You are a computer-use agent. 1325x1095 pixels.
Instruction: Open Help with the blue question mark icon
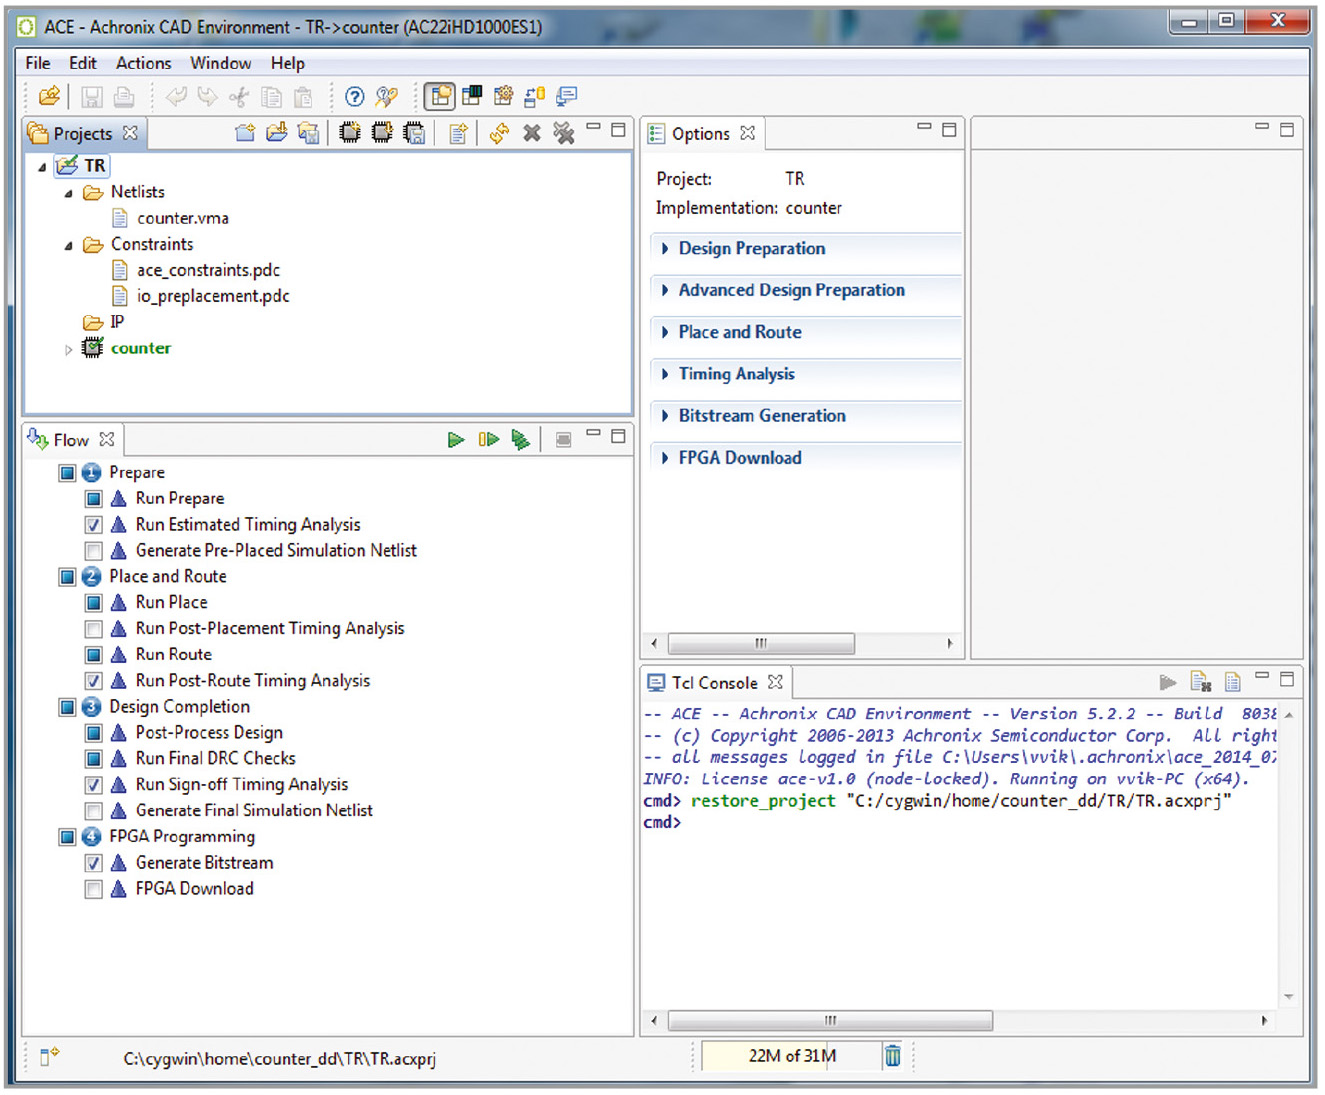355,97
